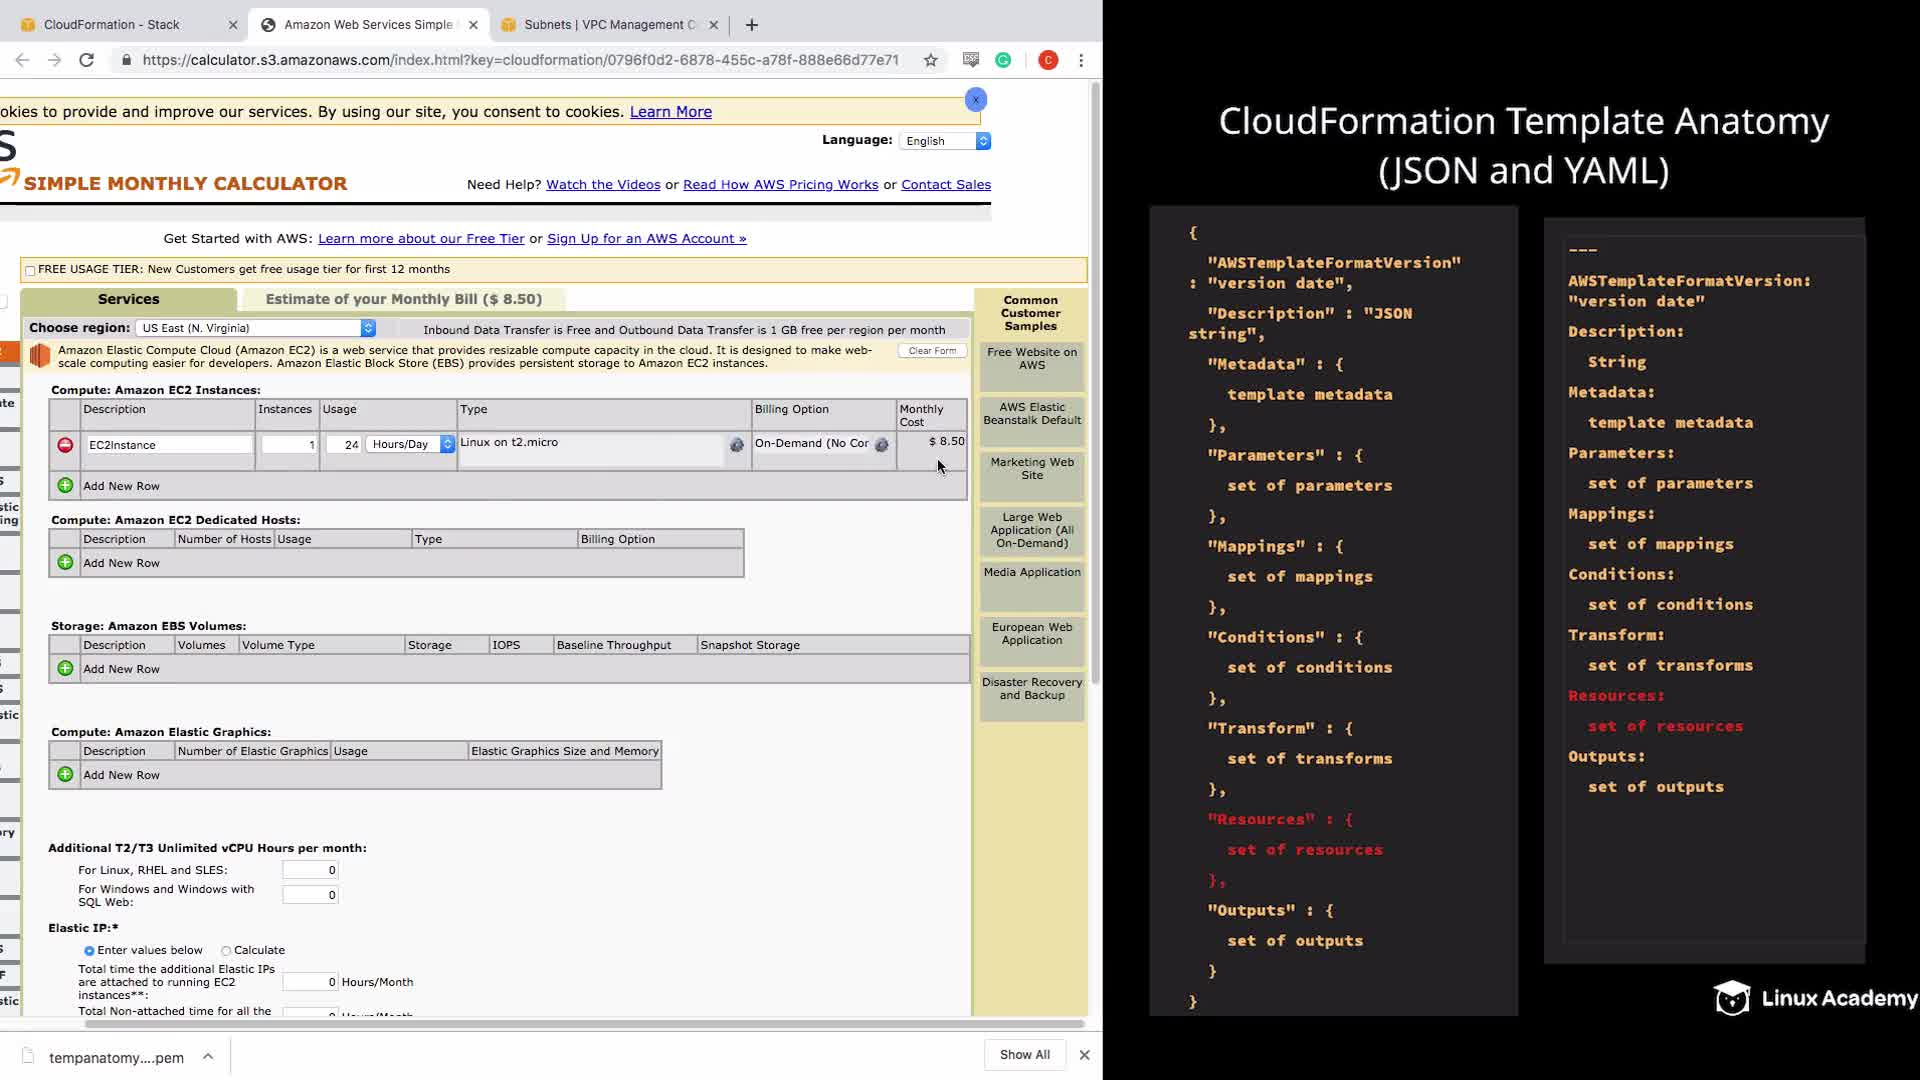Add new row under EBS Volumes
The image size is (1920, 1080).
[x=65, y=669]
